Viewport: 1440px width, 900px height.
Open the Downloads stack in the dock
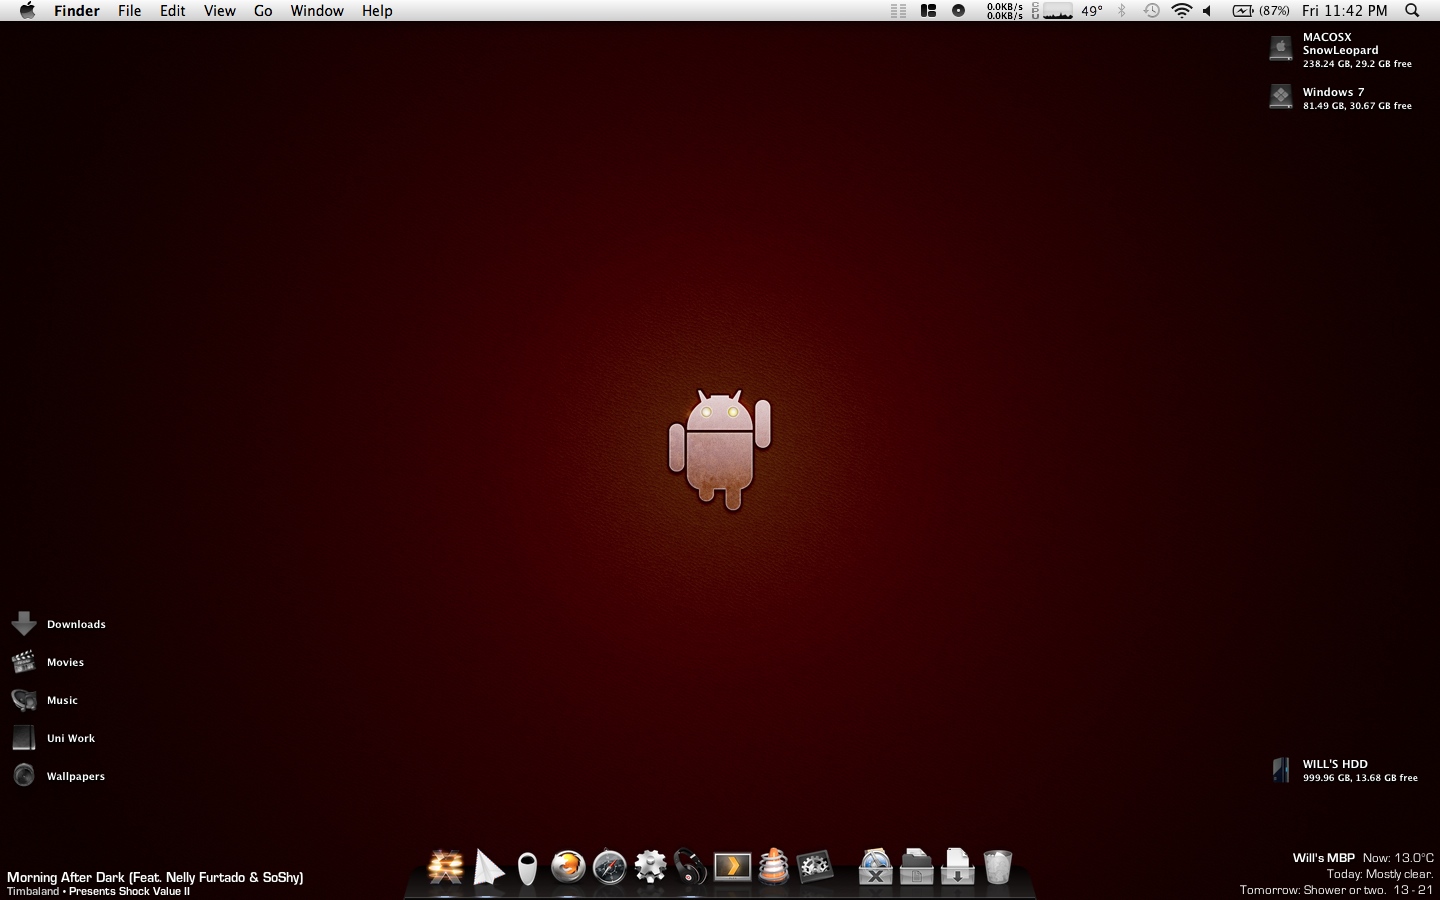pyautogui.click(x=957, y=866)
